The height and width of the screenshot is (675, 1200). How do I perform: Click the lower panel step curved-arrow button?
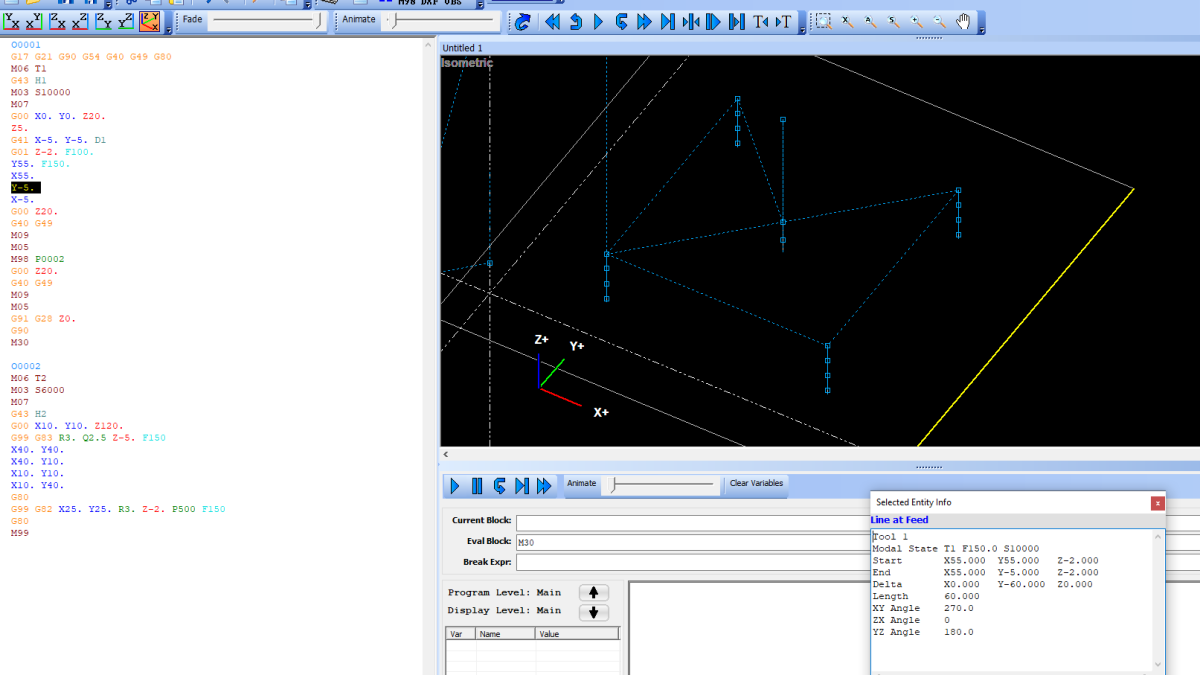coord(499,486)
